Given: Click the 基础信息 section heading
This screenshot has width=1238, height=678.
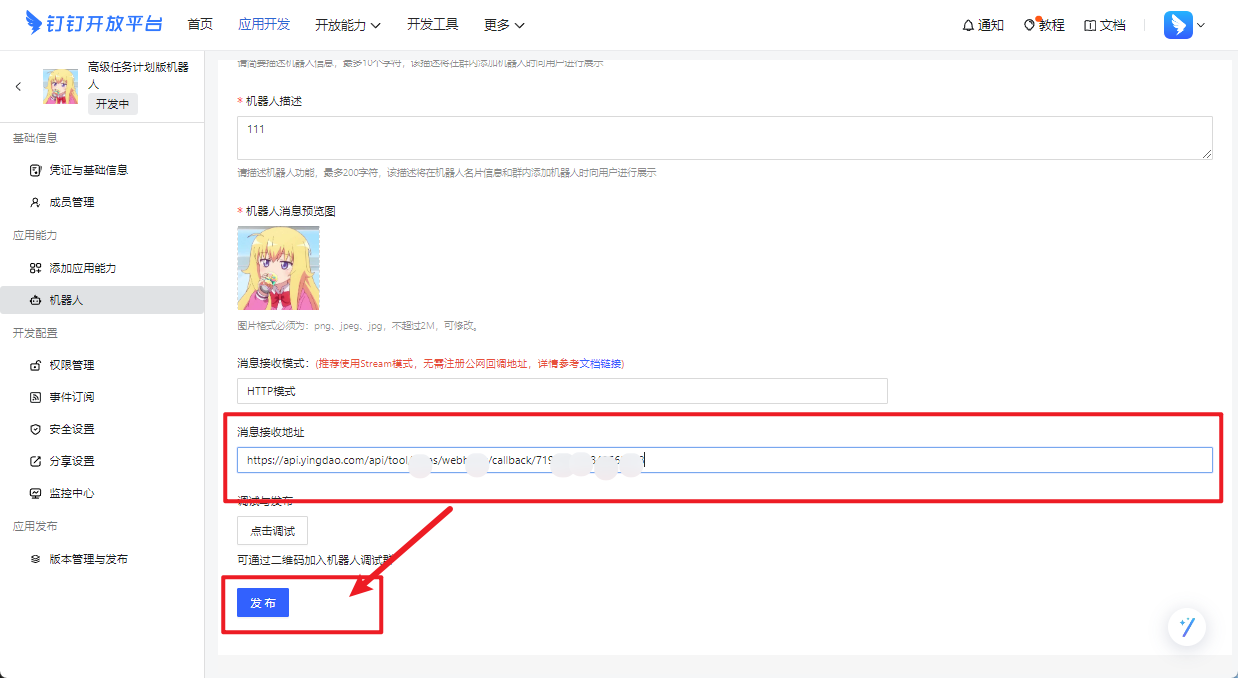Looking at the screenshot, I should 35,138.
